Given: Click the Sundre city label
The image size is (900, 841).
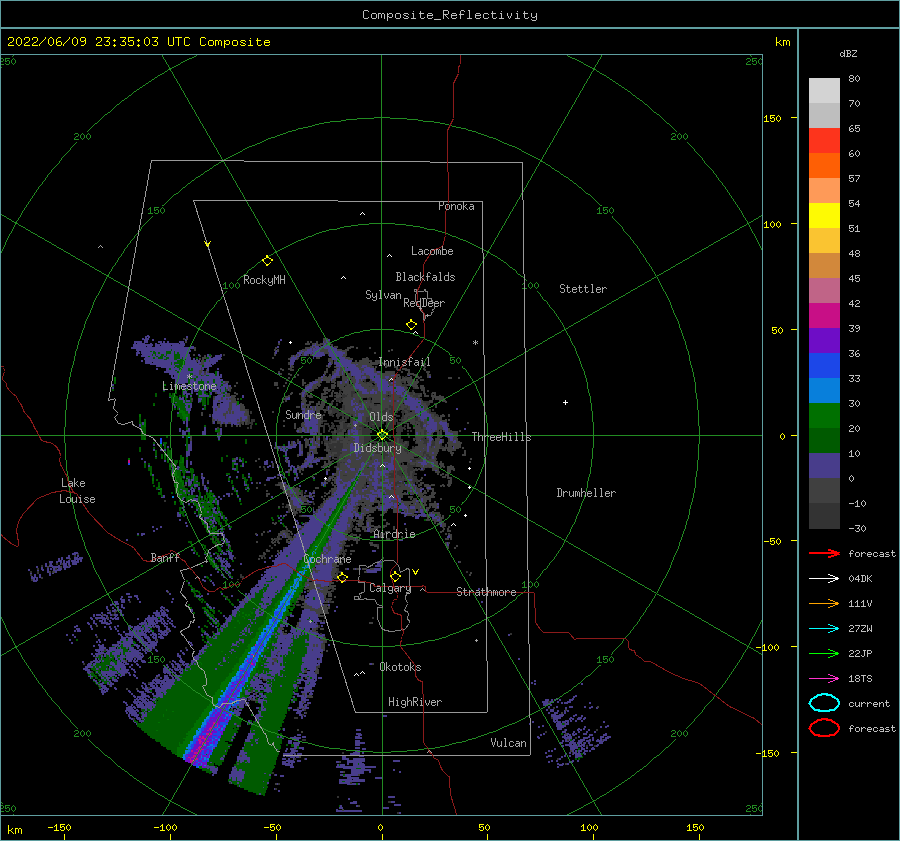Looking at the screenshot, I should [303, 414].
